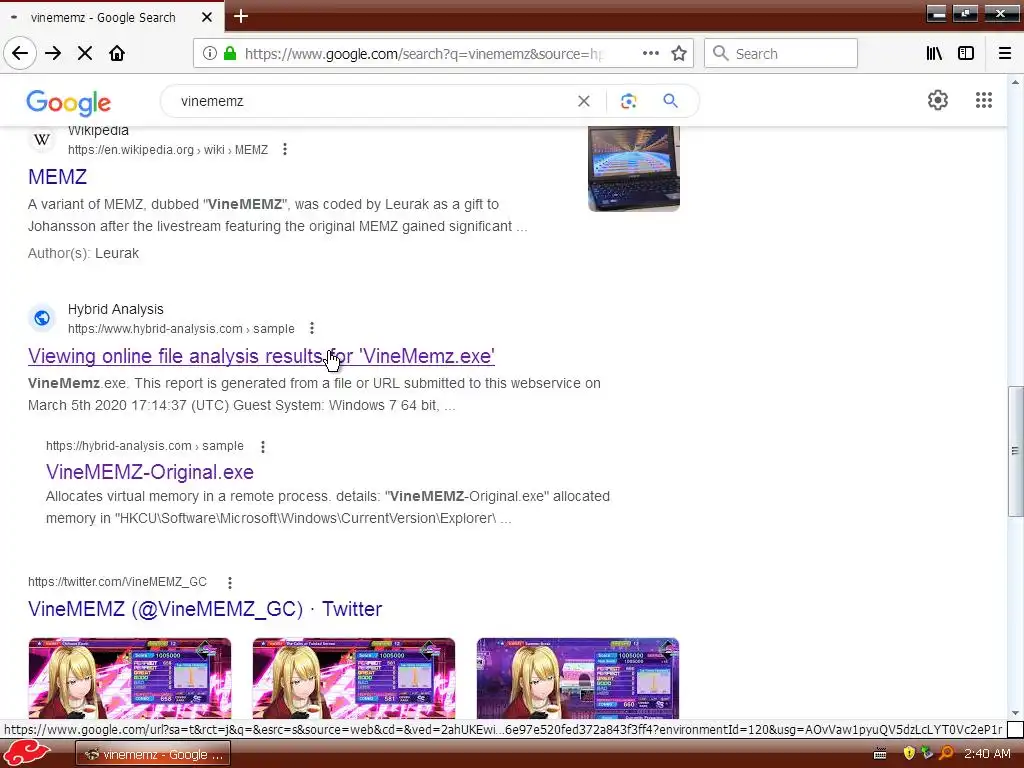Open the VineMEMZ-Original.exe result
Image resolution: width=1024 pixels, height=768 pixels.
pyautogui.click(x=150, y=472)
